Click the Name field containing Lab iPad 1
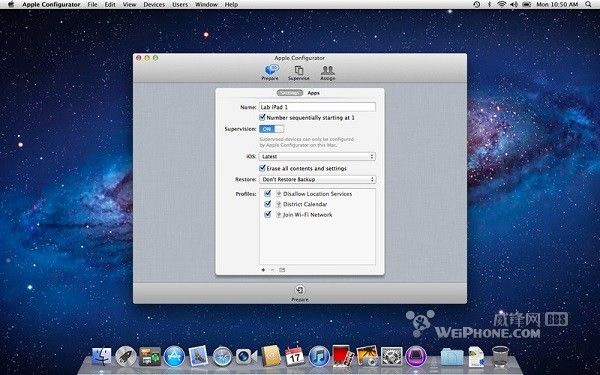 point(317,107)
